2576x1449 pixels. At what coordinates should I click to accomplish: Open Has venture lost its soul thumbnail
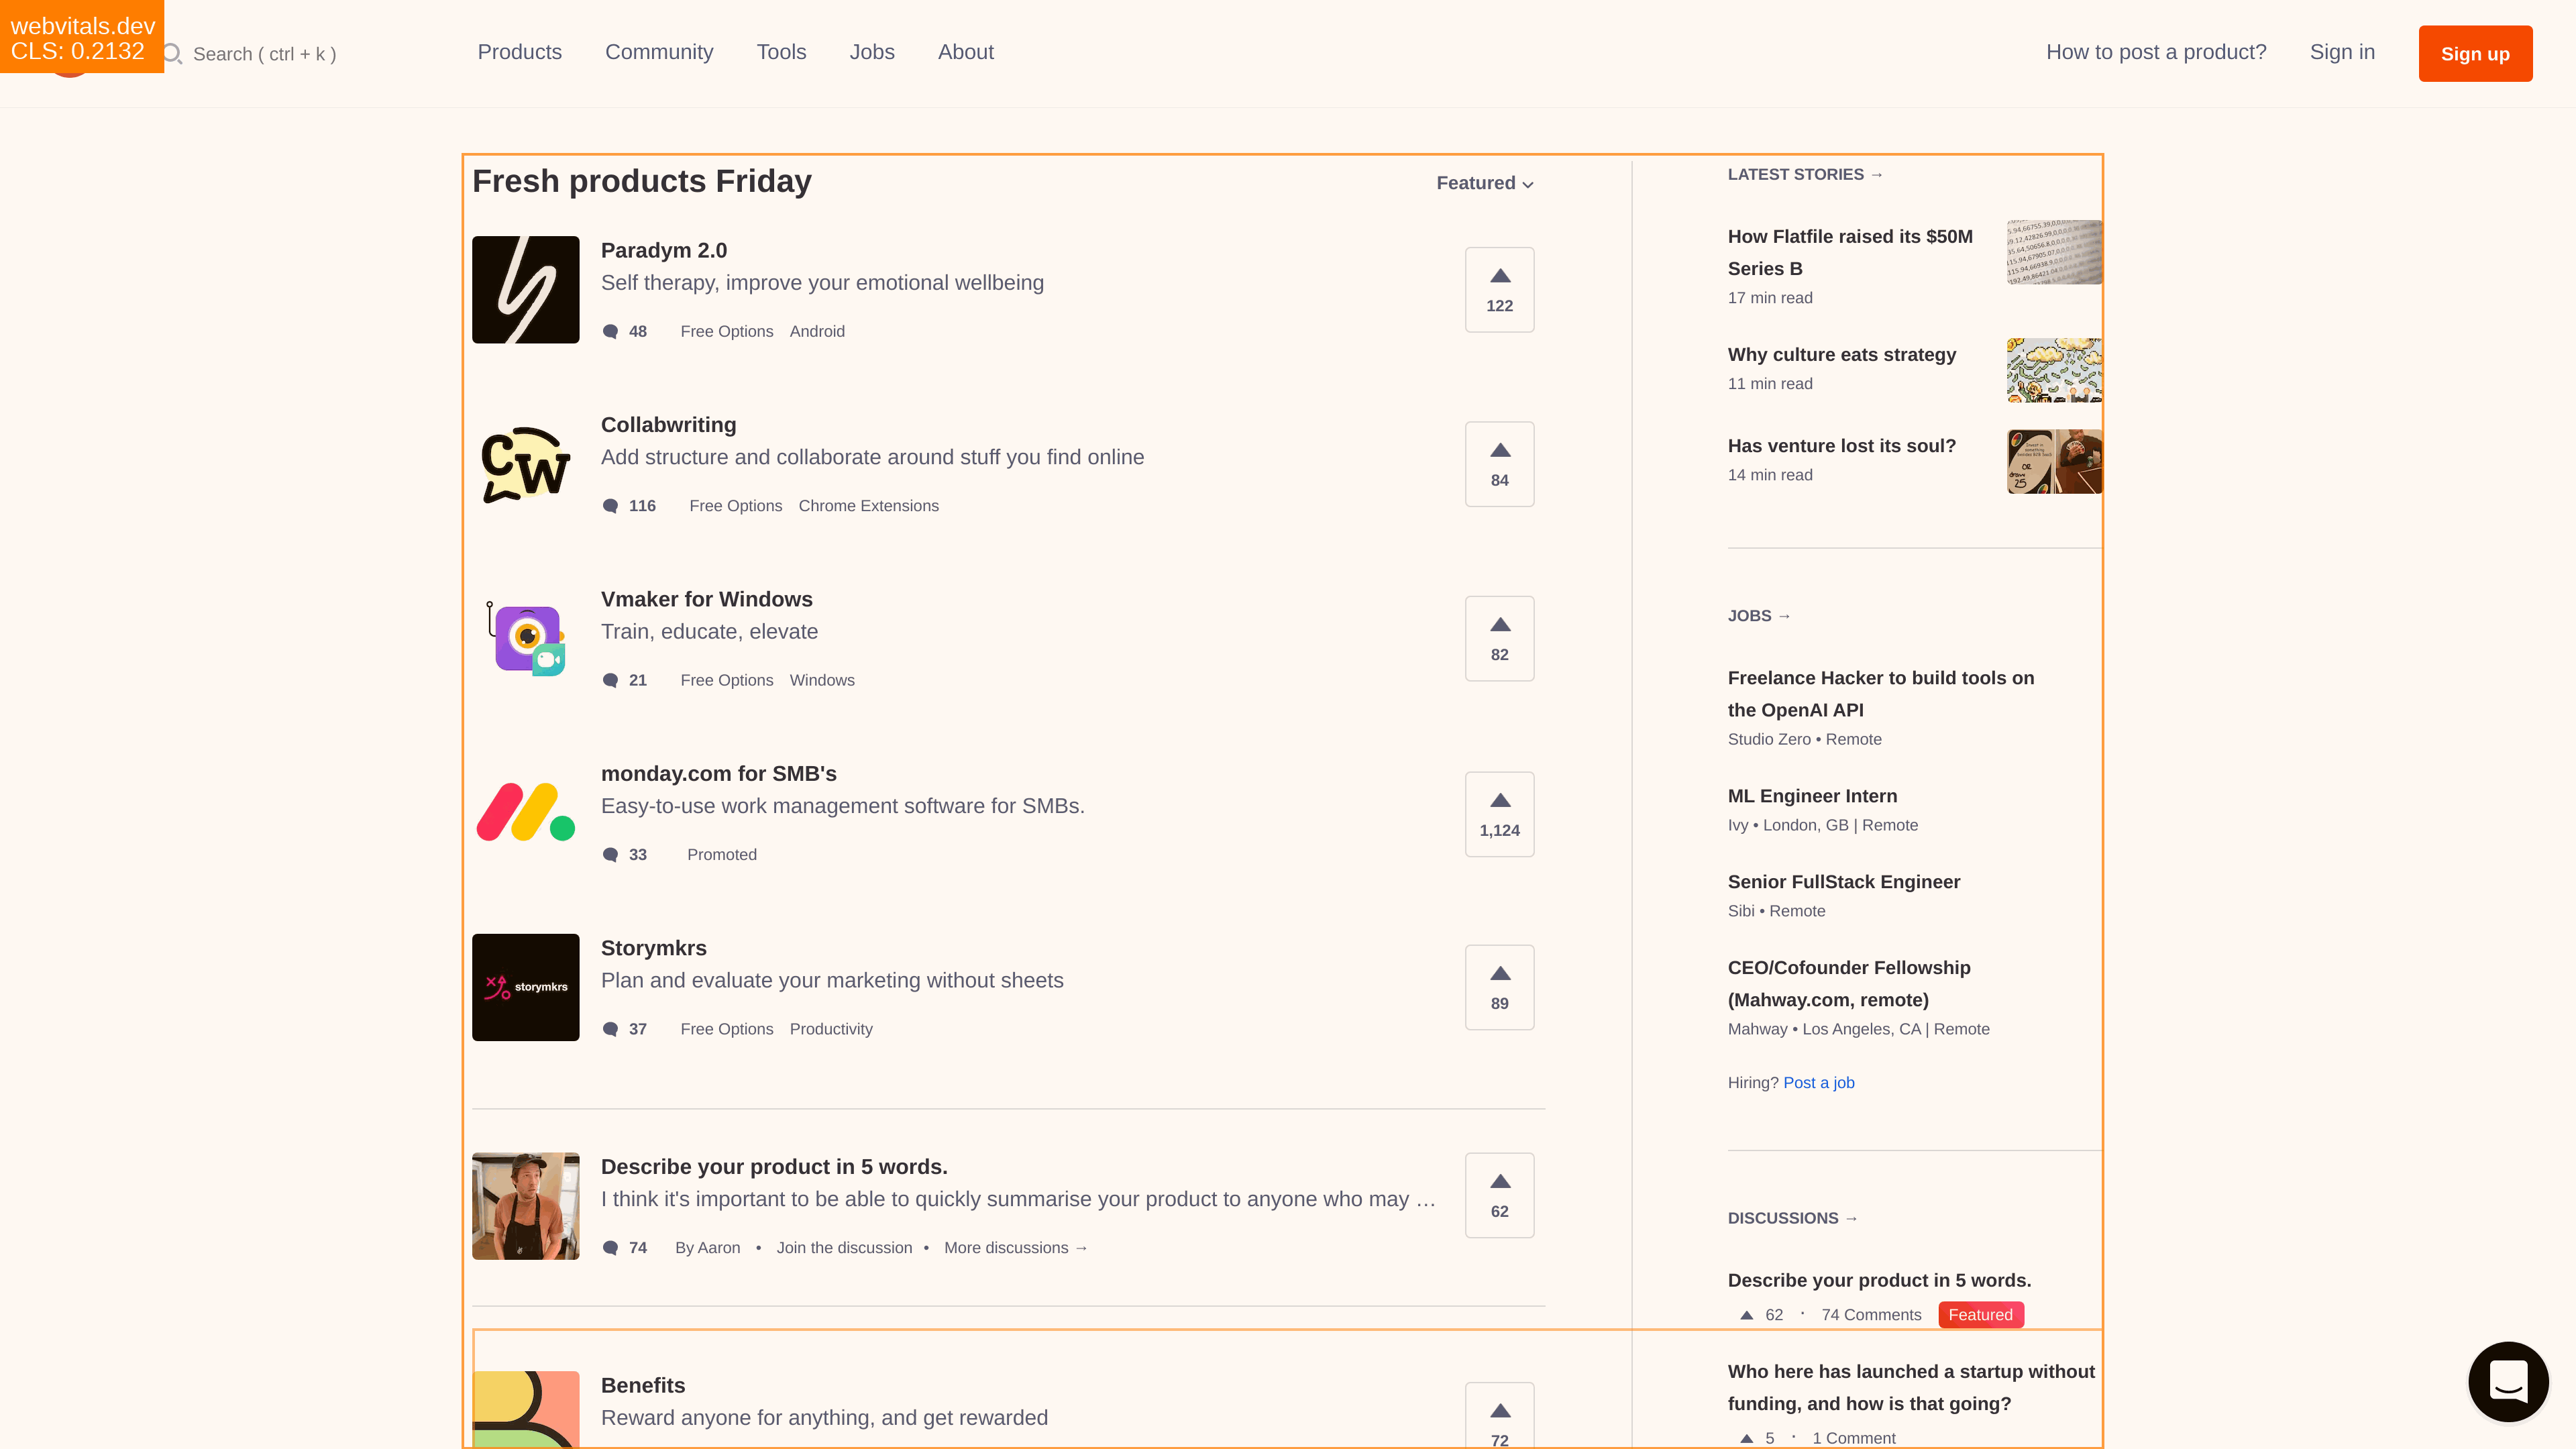pyautogui.click(x=2054, y=461)
